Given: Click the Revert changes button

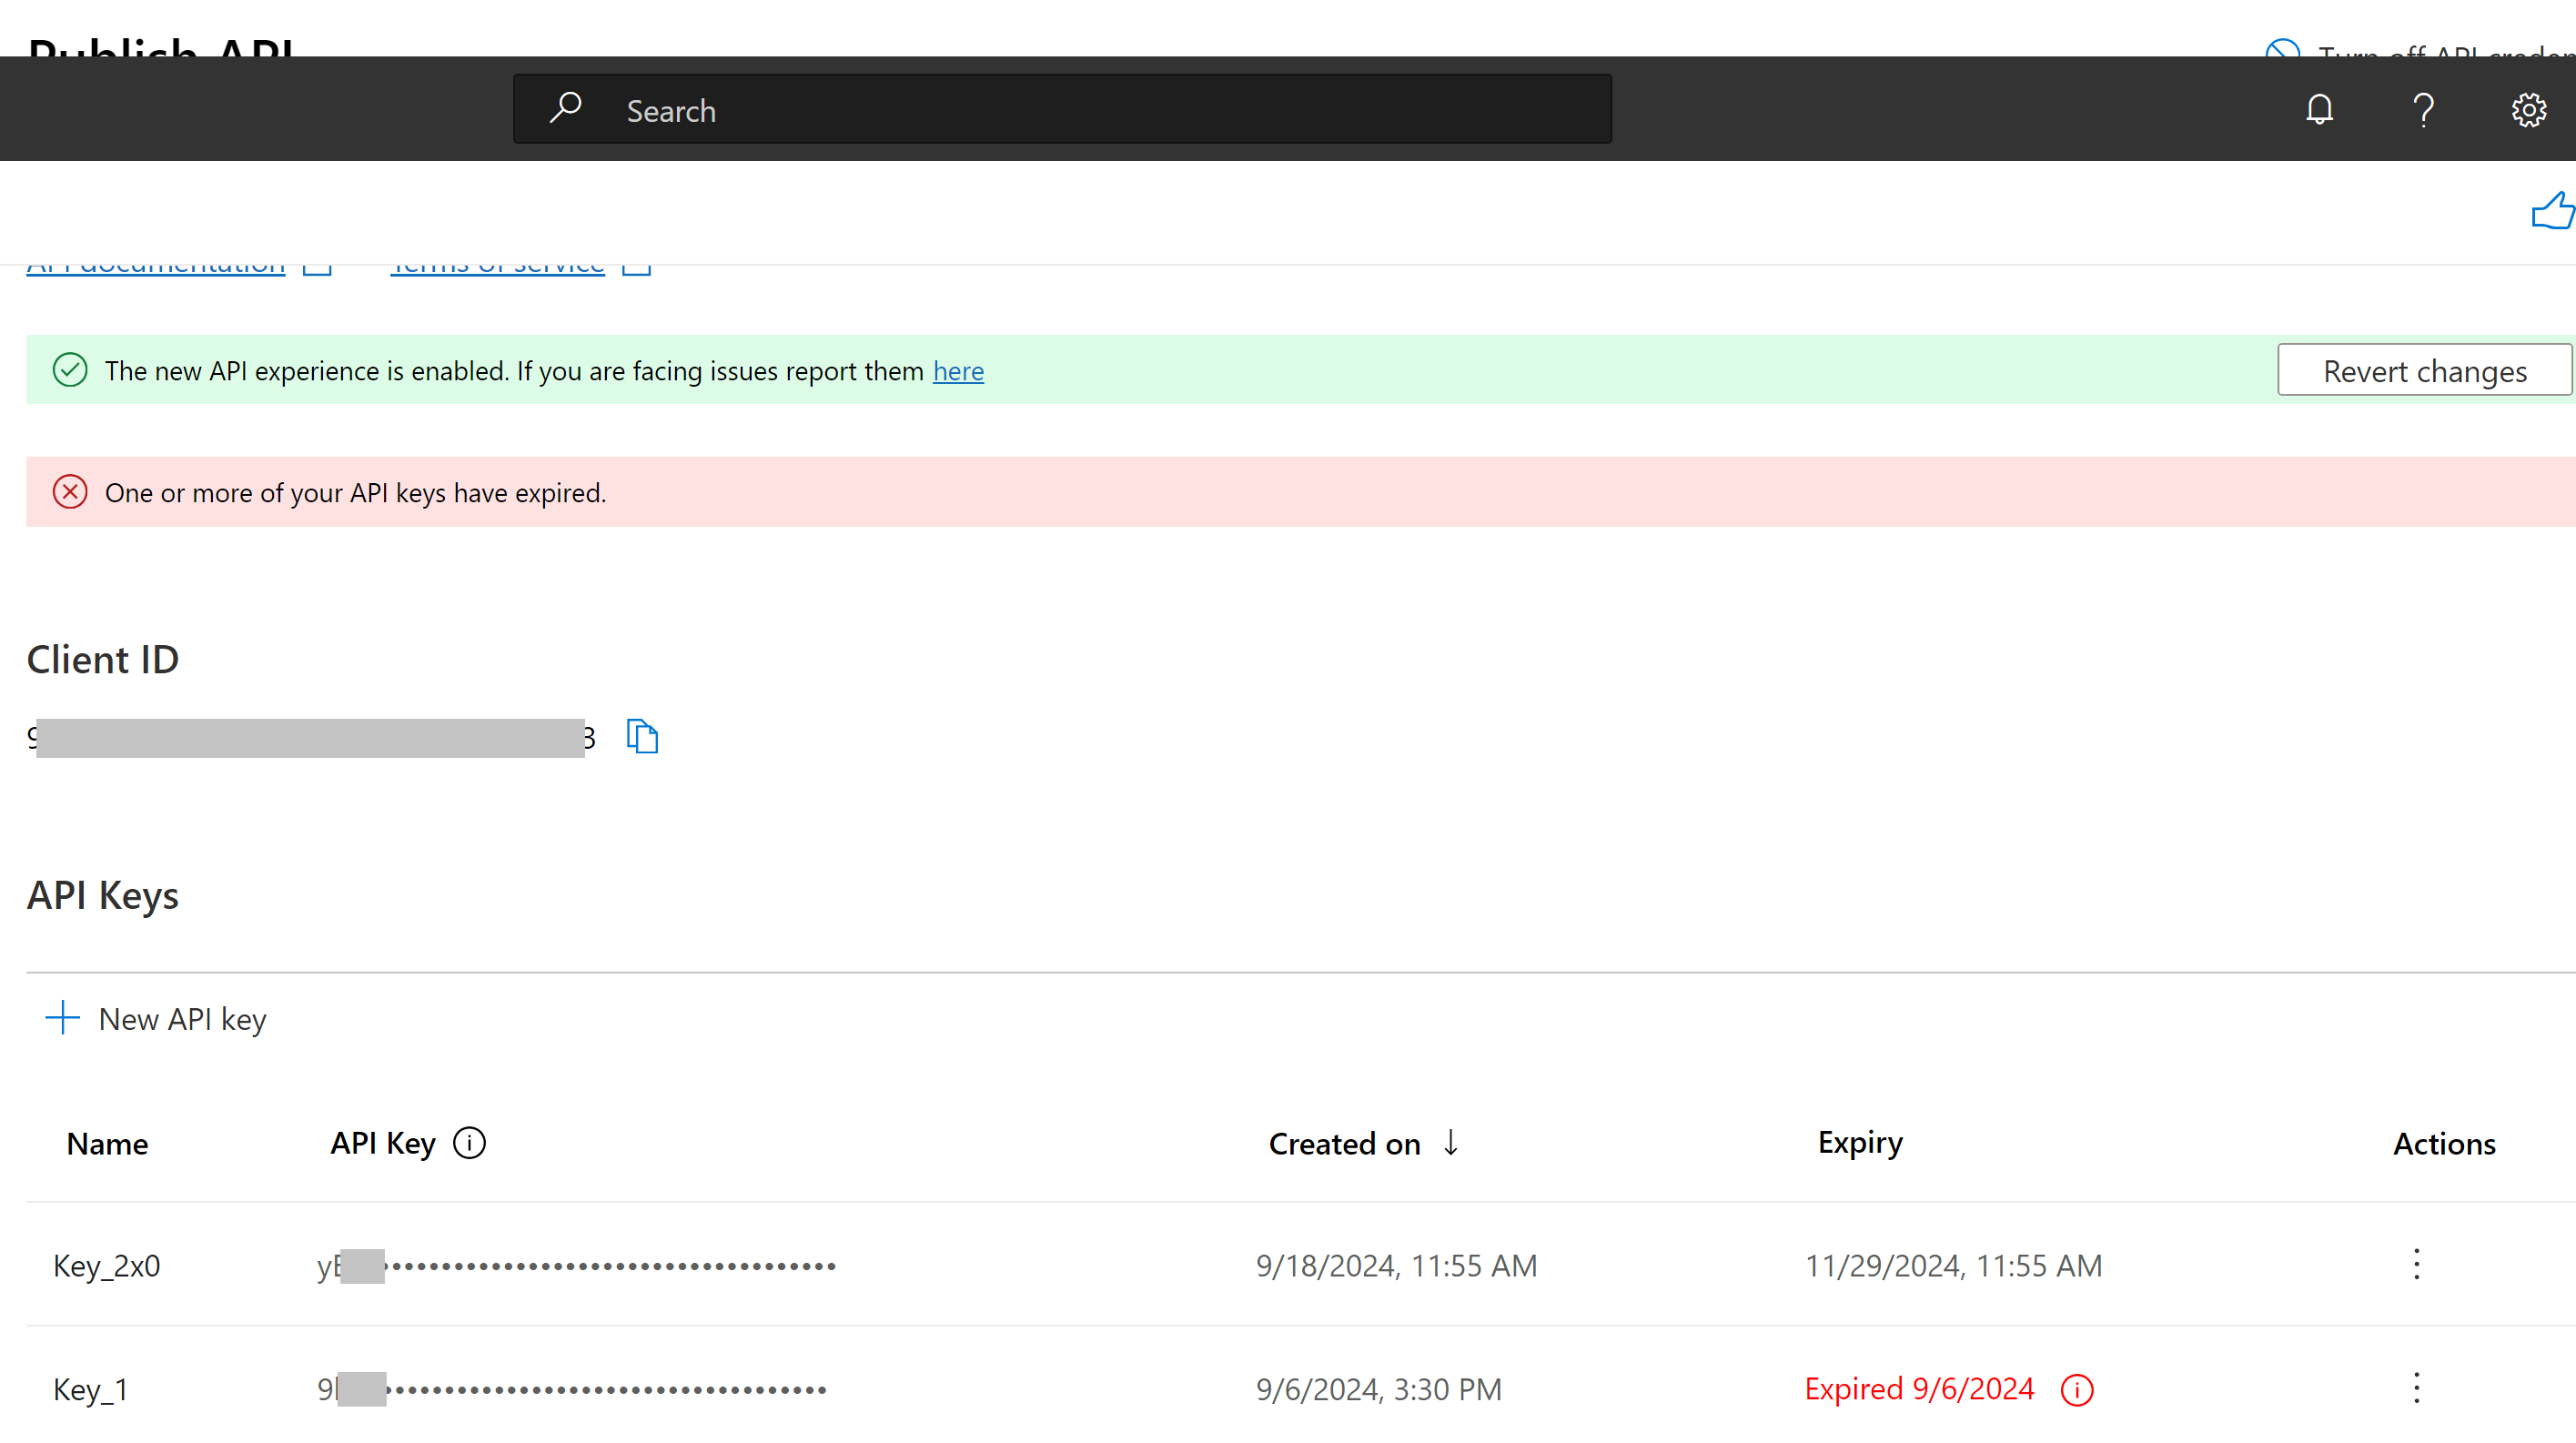Looking at the screenshot, I should [2426, 369].
